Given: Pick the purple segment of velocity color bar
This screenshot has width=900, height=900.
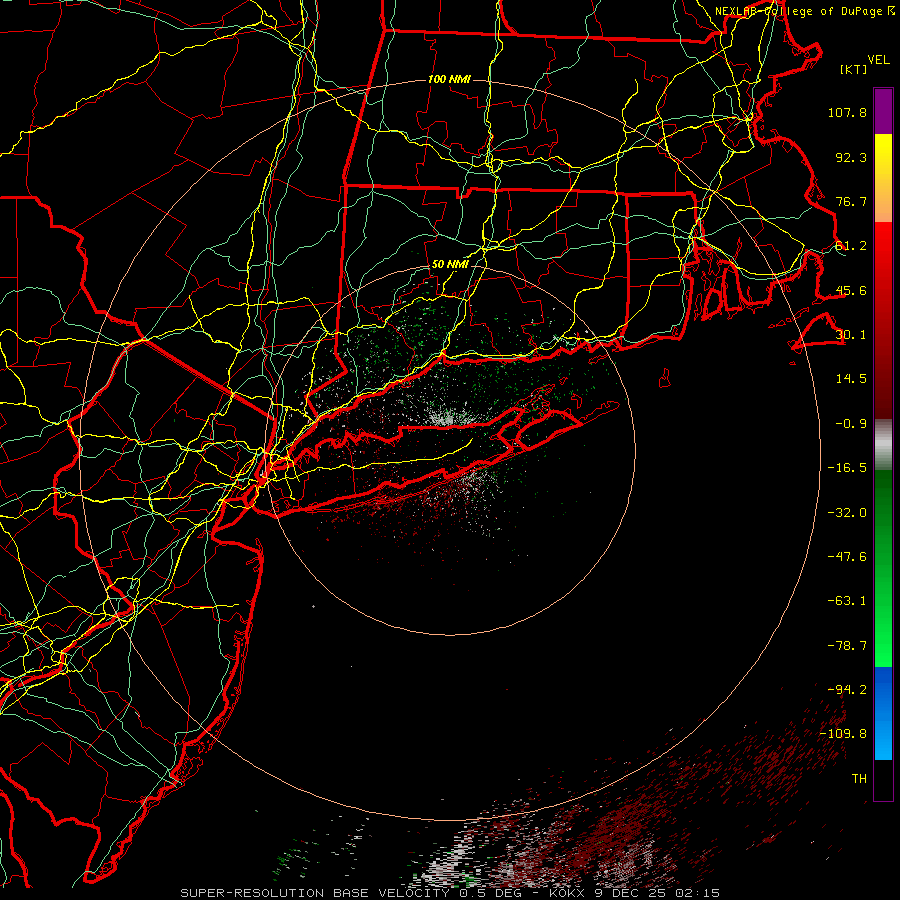Looking at the screenshot, I should click(x=883, y=111).
